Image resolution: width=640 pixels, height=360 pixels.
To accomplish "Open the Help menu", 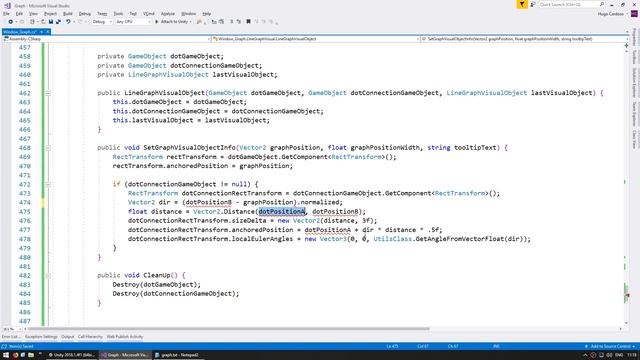I will click(207, 14).
